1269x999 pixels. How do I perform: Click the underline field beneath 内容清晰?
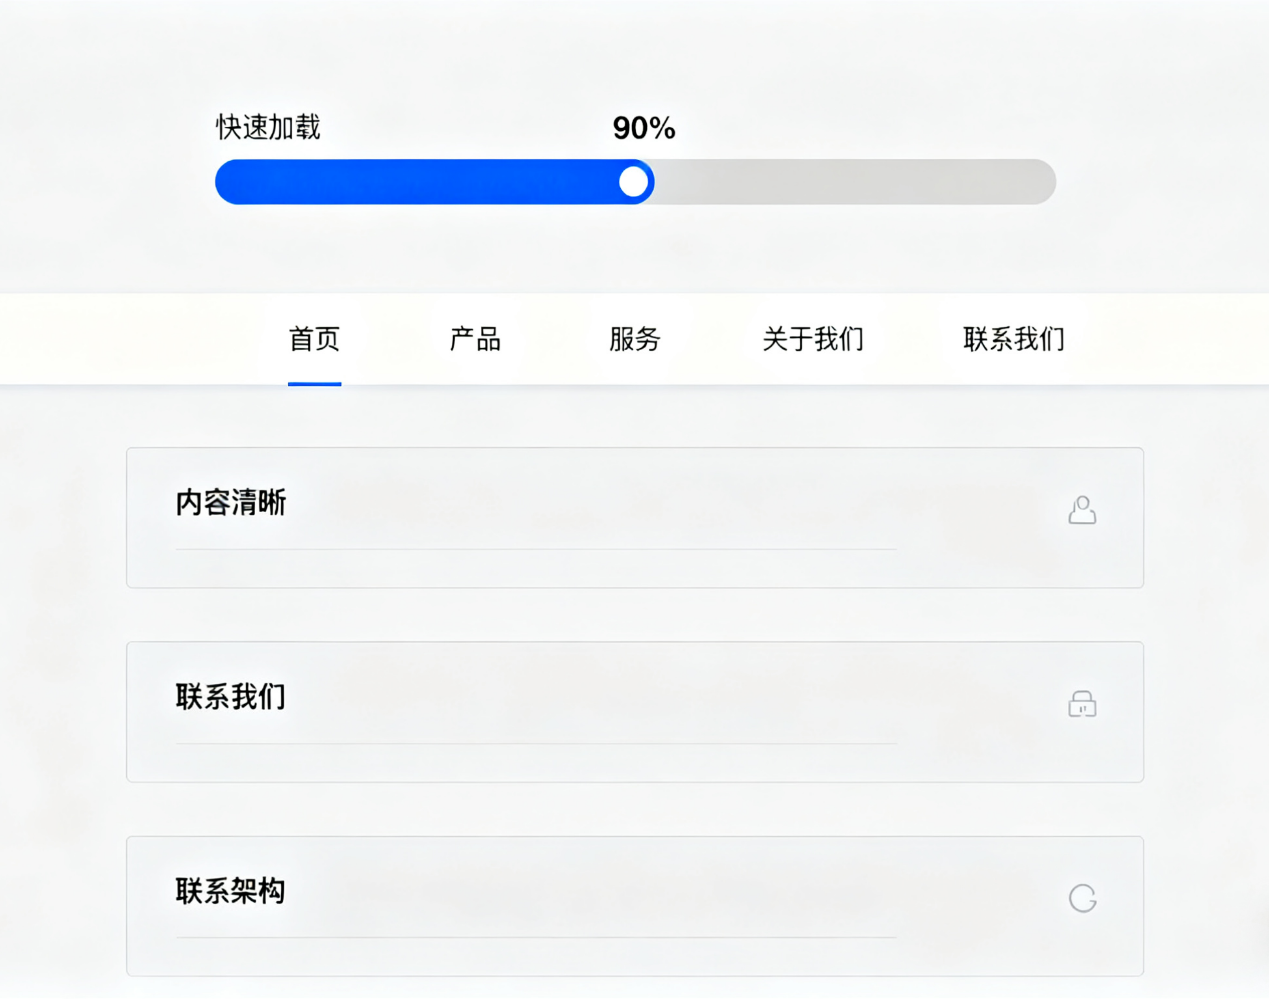click(535, 549)
